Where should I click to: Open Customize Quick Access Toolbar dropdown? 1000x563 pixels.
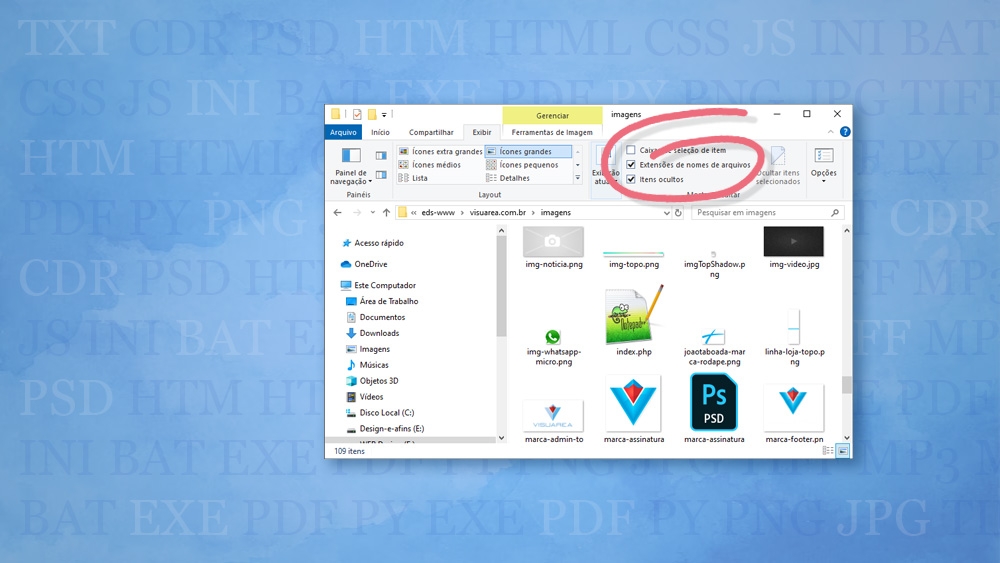coord(383,114)
